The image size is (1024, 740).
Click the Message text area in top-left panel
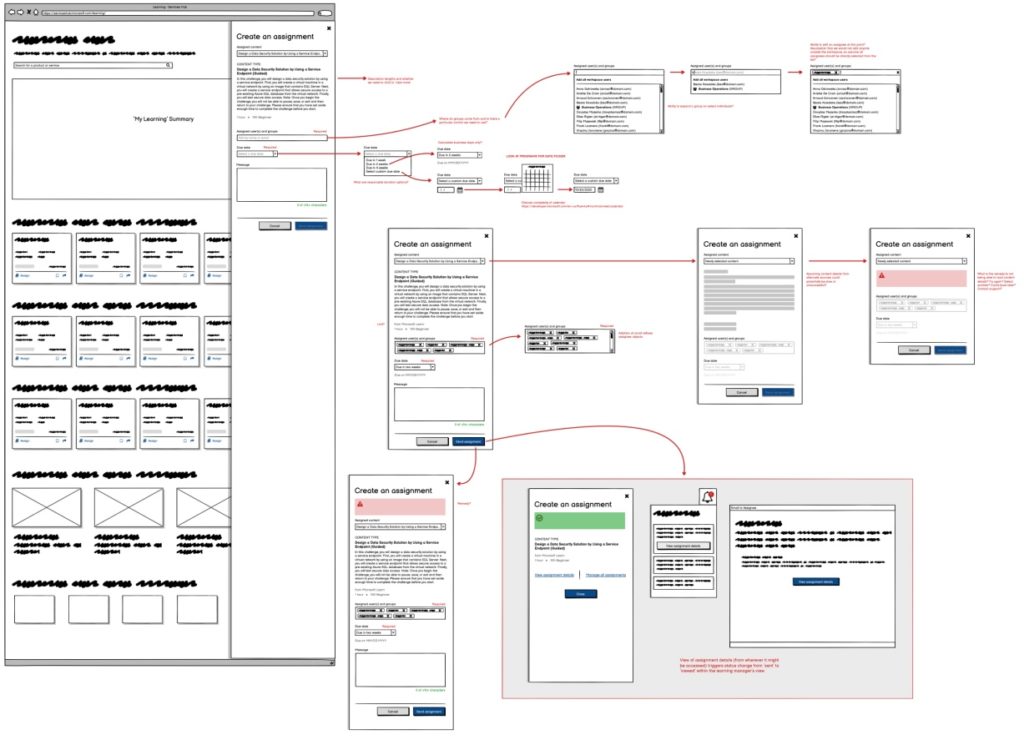click(x=281, y=185)
